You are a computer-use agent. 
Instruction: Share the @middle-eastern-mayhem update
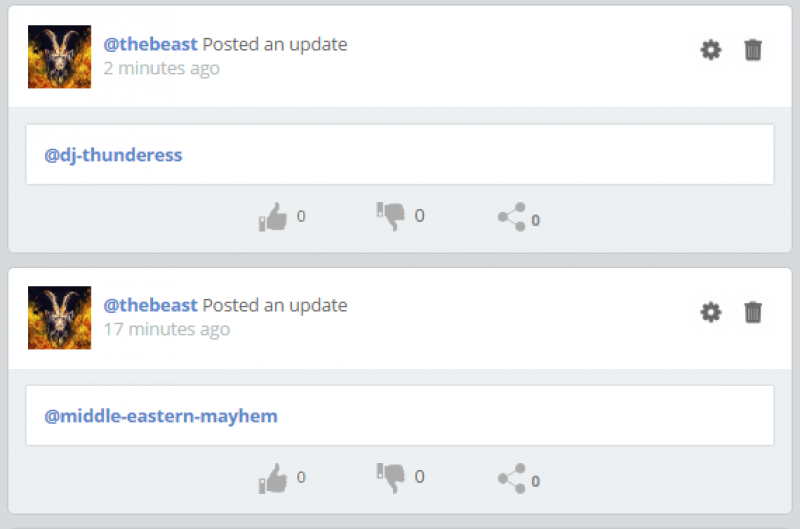(x=511, y=478)
